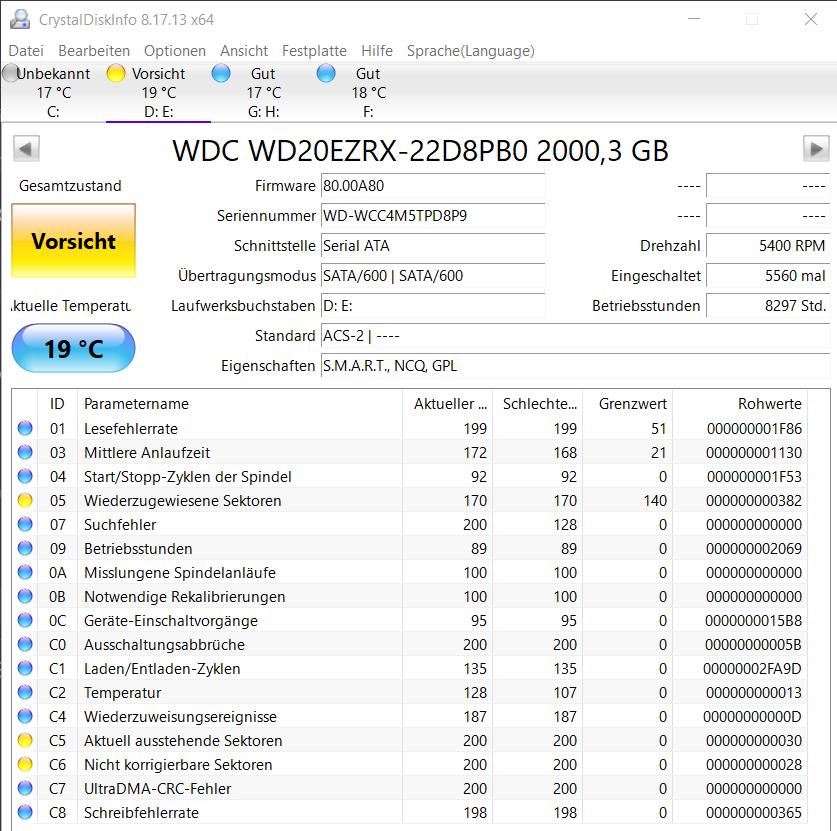Click the yellow status icon for Aktuell ausstehende Sektoren
Viewport: 837px width, 831px height.
tap(25, 740)
